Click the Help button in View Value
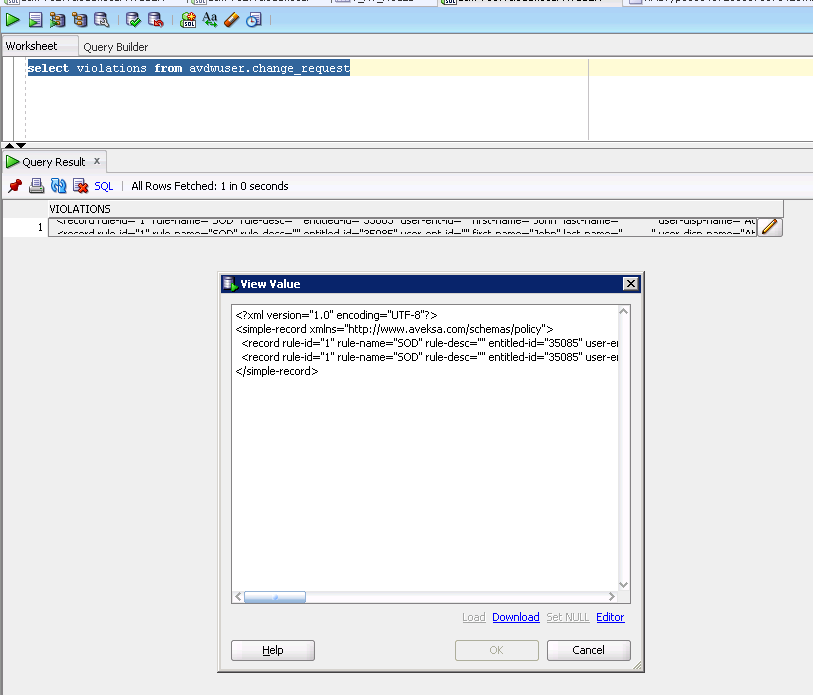 tap(273, 650)
